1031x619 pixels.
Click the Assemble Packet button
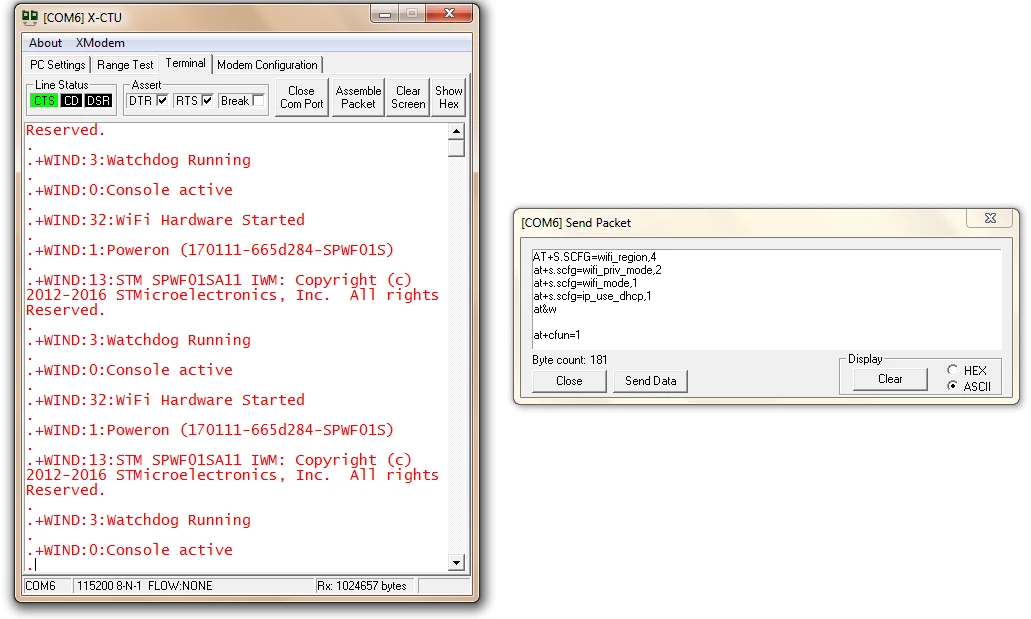coord(358,97)
